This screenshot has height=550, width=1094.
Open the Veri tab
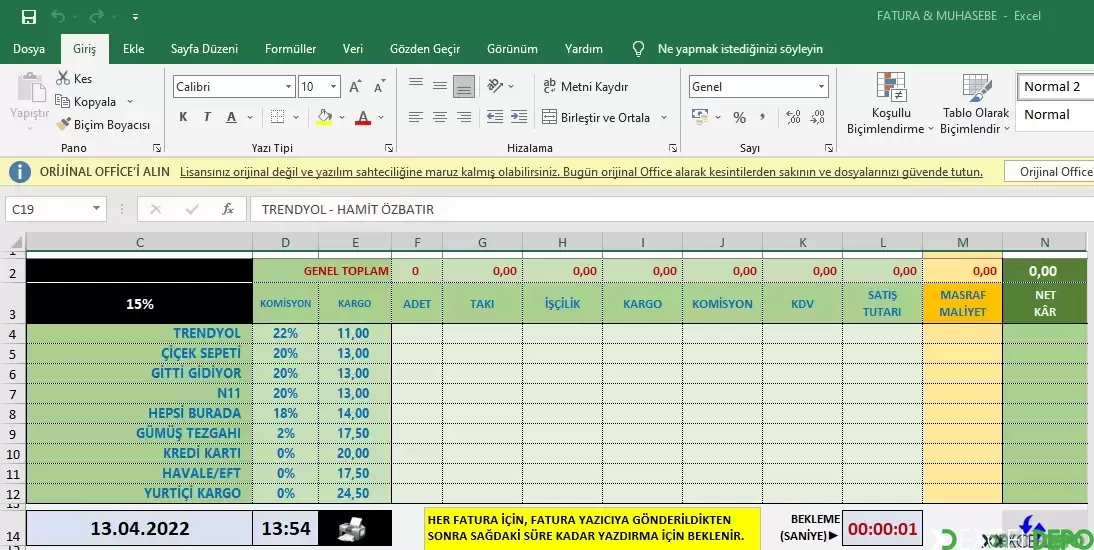pos(352,49)
